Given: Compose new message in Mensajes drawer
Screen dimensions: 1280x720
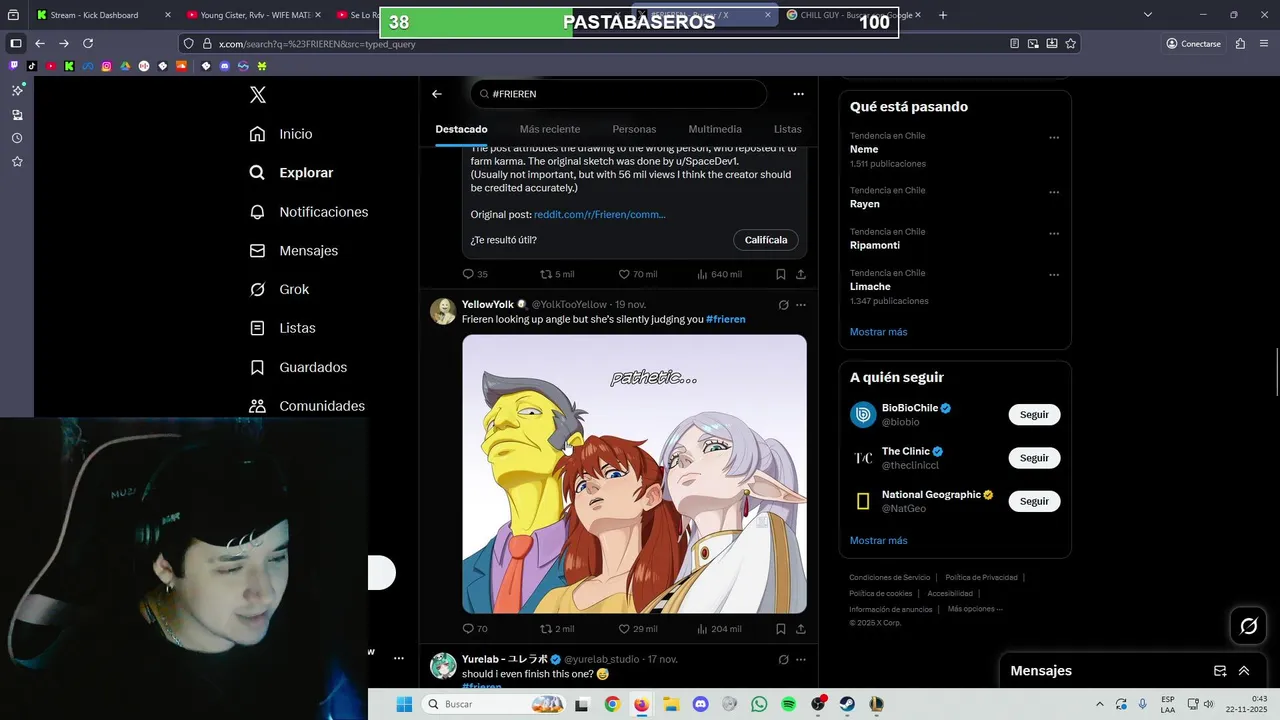Looking at the screenshot, I should pos(1220,671).
